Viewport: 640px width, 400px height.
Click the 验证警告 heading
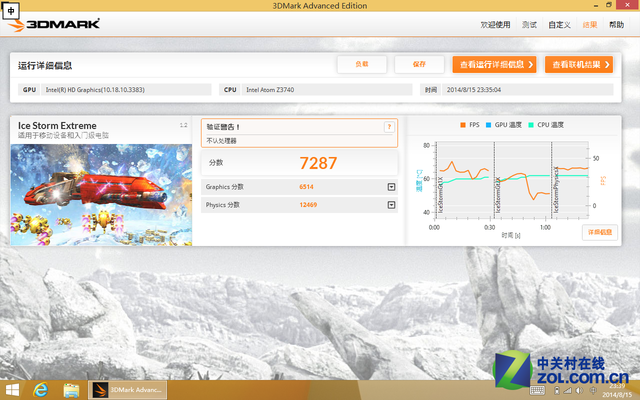223,127
